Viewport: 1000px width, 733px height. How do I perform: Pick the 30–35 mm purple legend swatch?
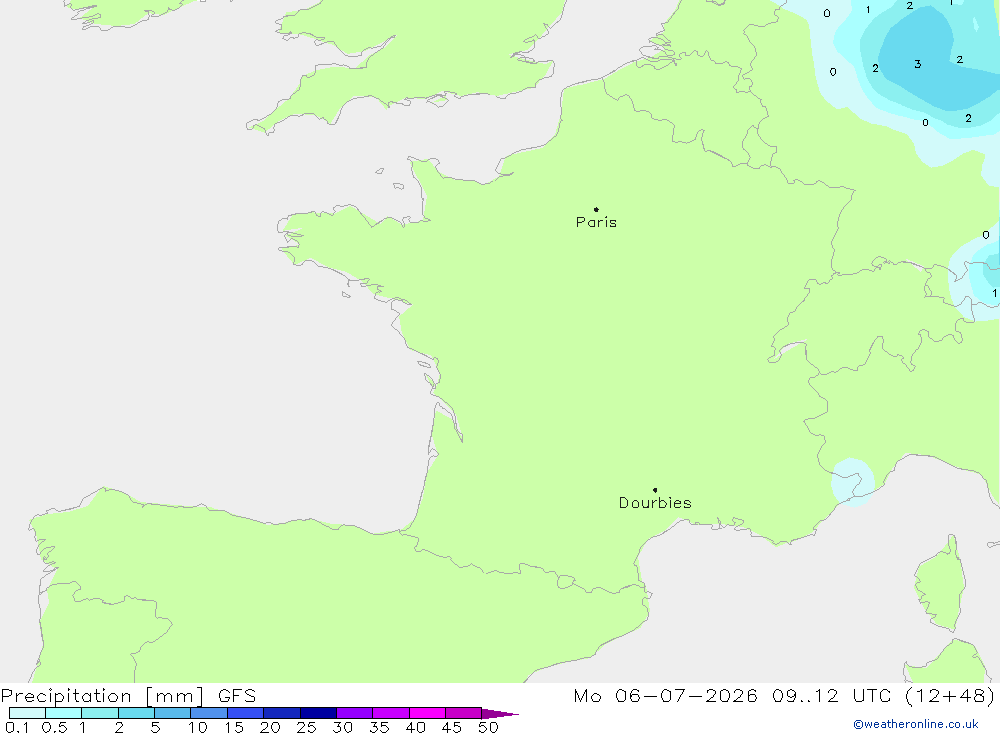point(354,713)
